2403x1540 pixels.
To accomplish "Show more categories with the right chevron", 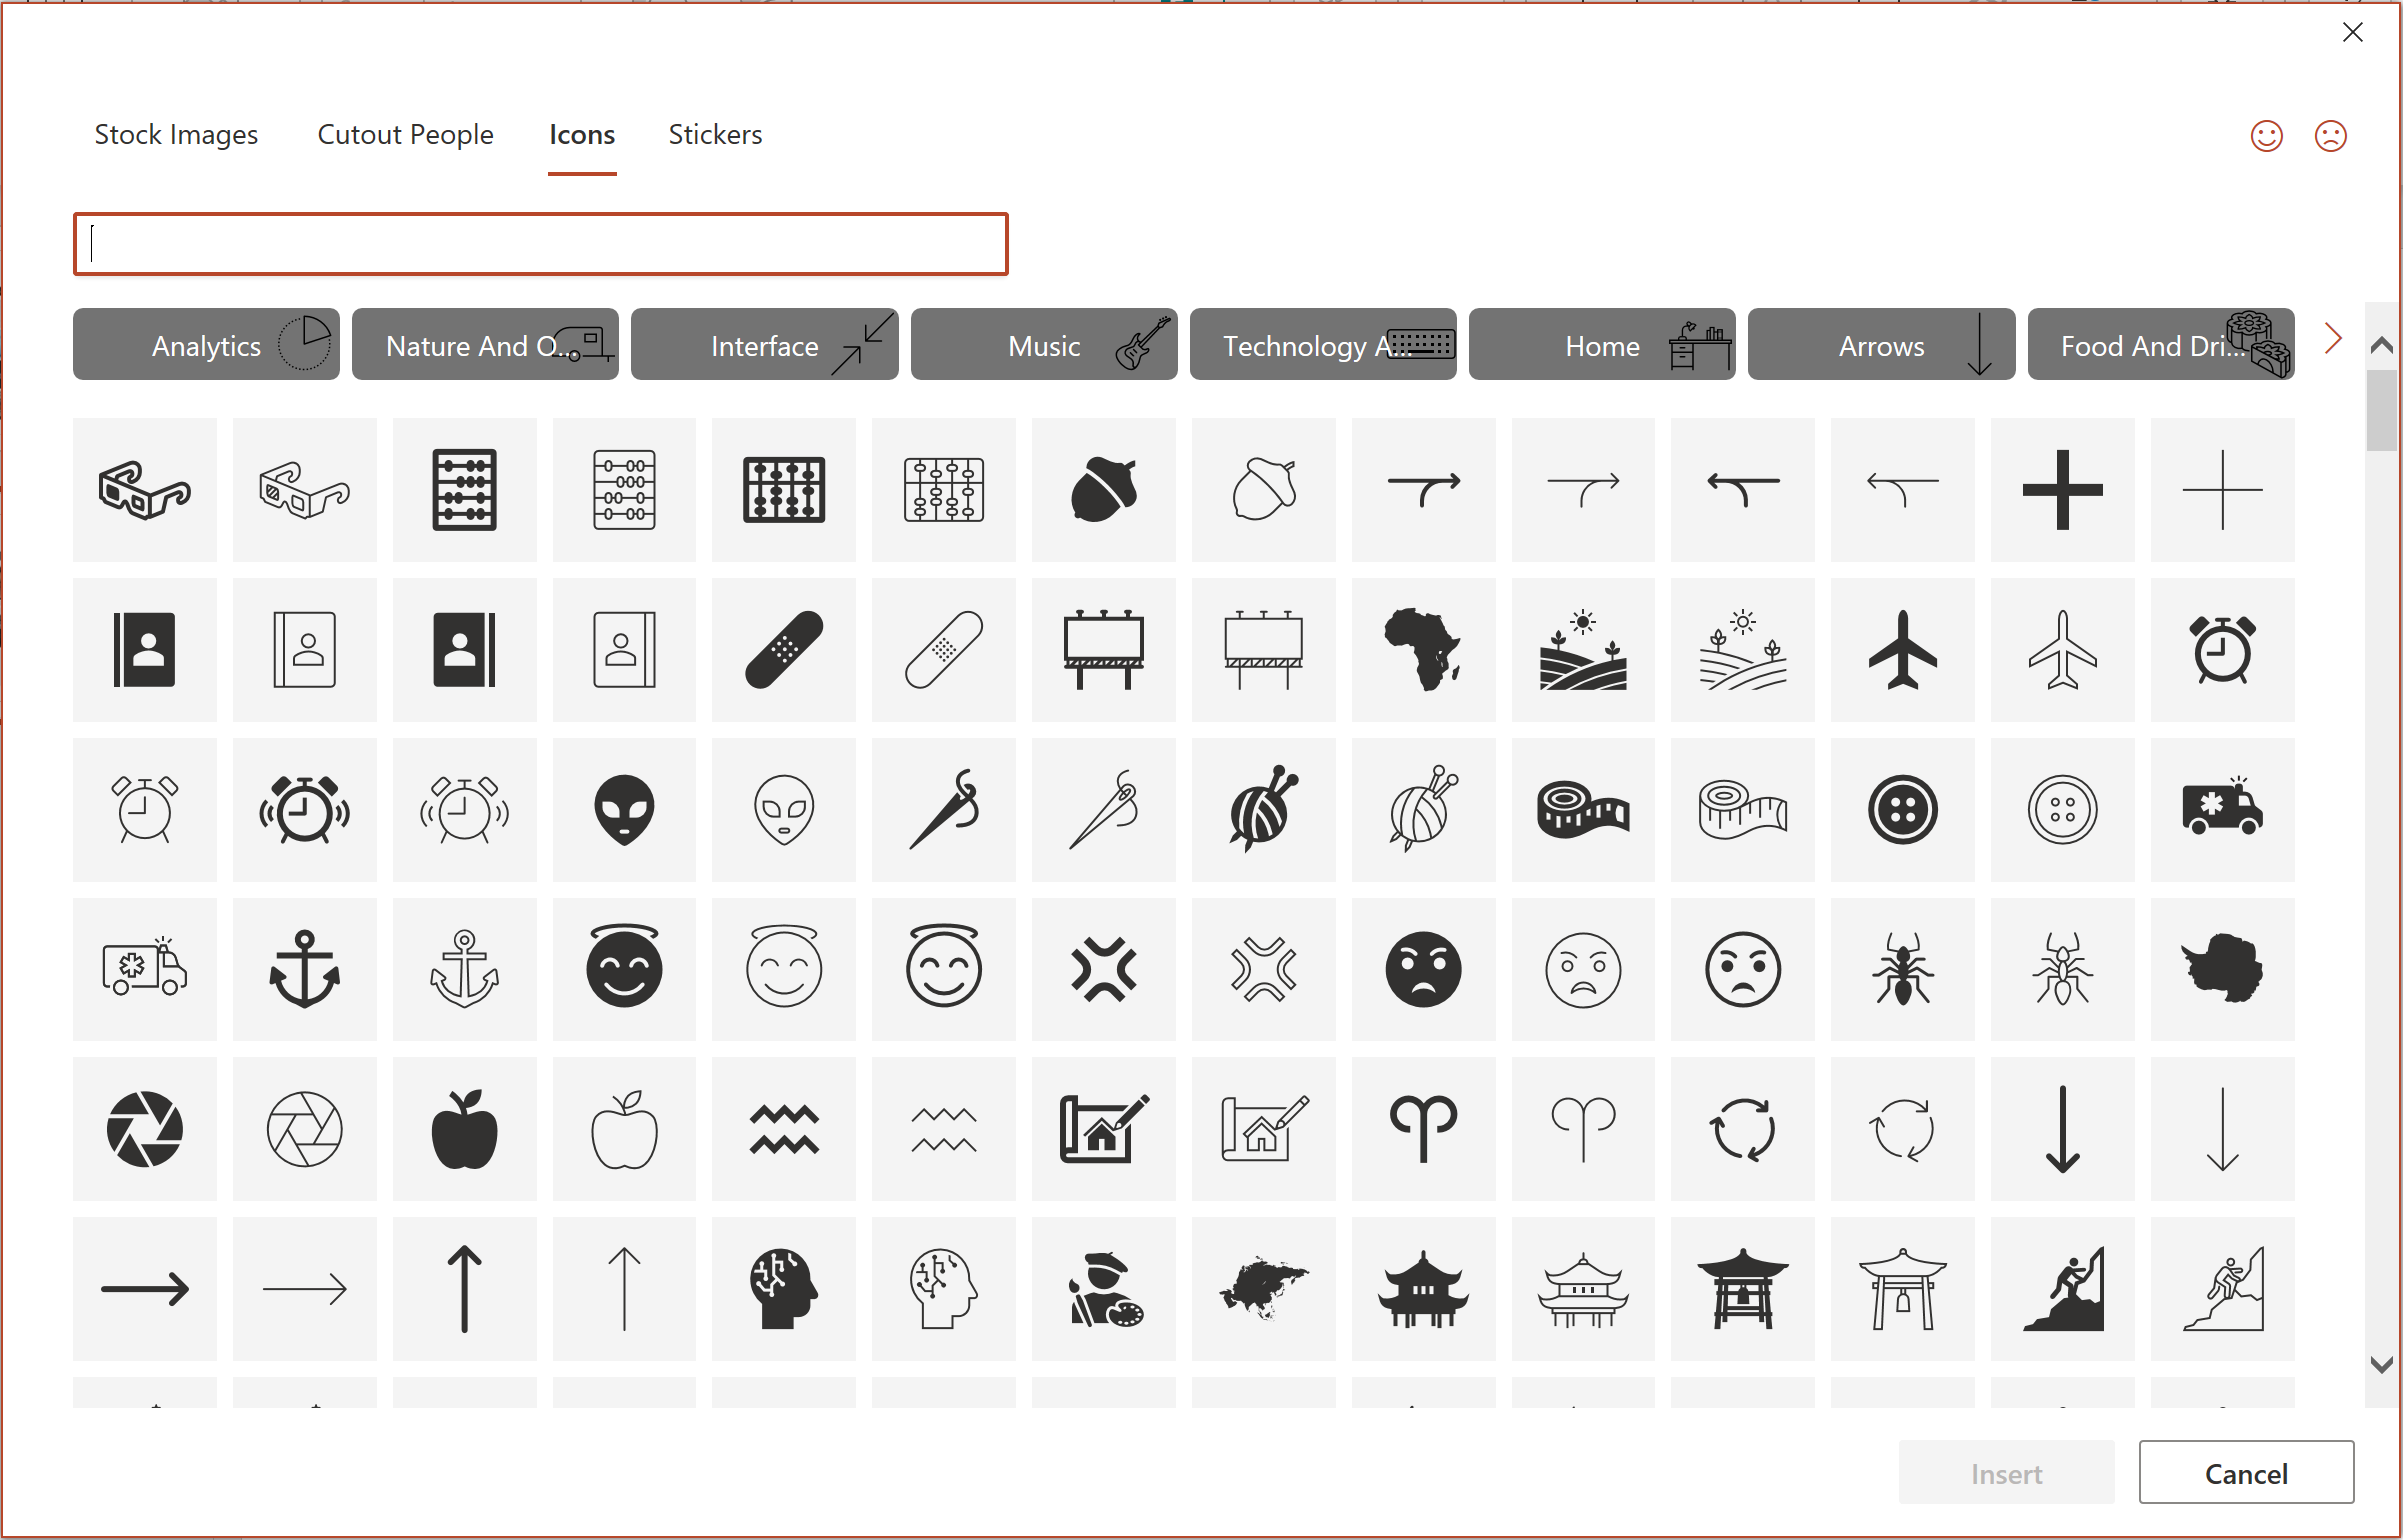I will (2333, 339).
